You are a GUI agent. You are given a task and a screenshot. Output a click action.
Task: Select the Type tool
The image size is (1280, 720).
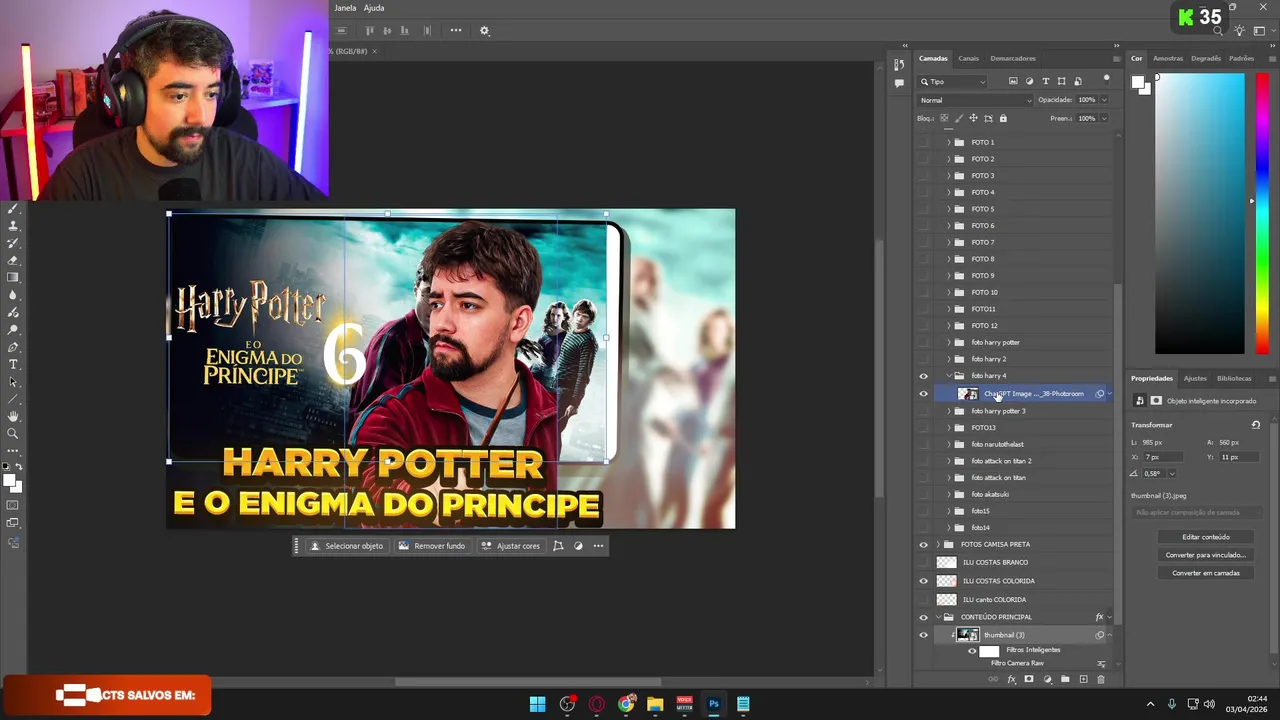tap(13, 364)
